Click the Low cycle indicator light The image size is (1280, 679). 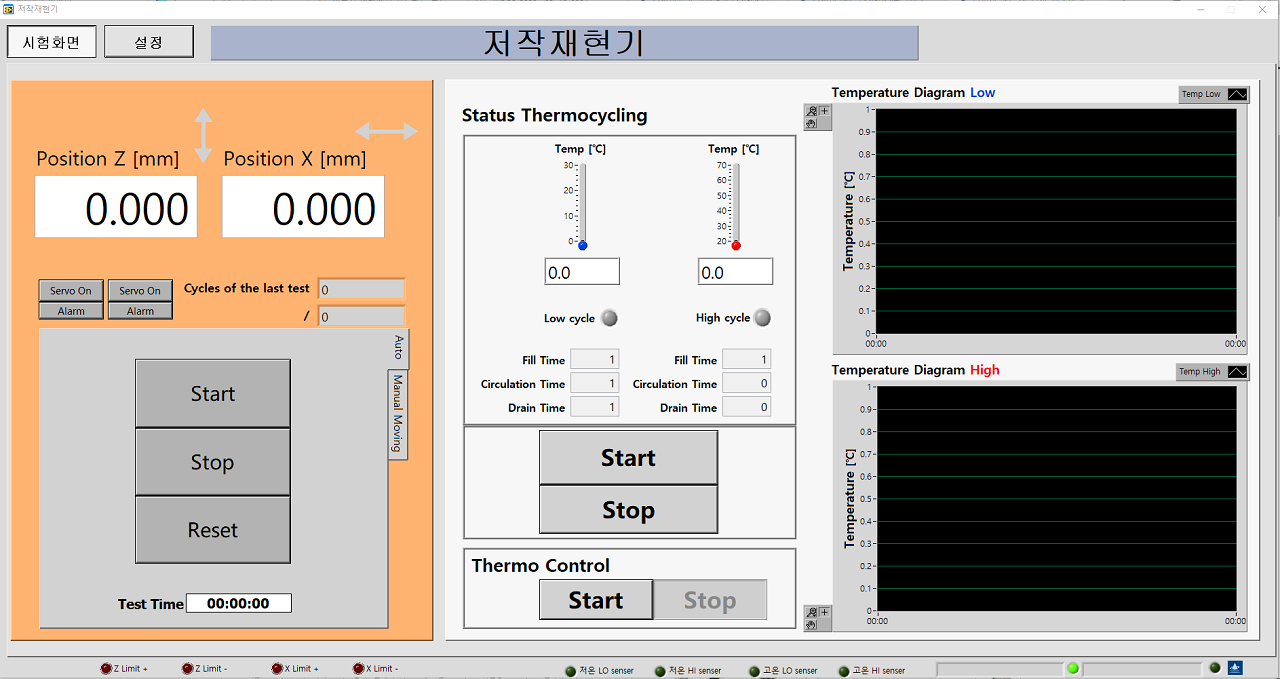tap(609, 318)
